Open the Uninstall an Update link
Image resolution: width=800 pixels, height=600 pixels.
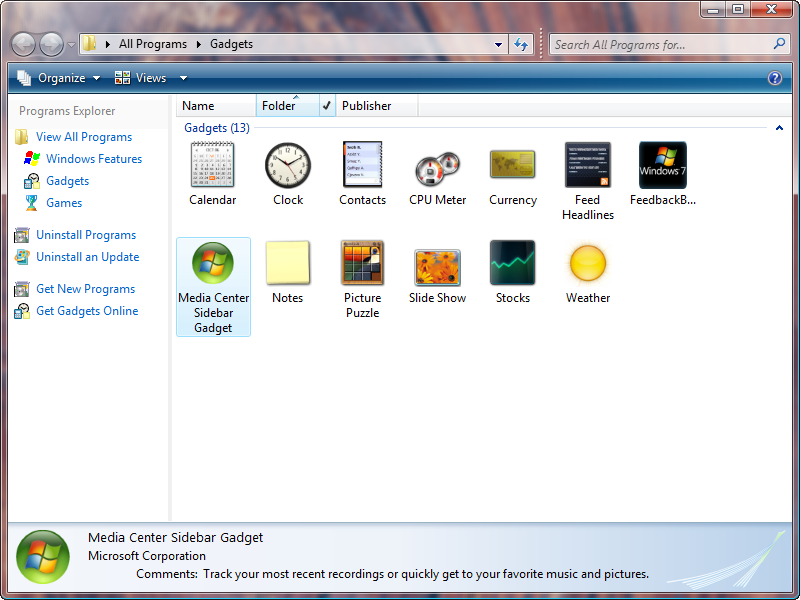click(x=88, y=257)
